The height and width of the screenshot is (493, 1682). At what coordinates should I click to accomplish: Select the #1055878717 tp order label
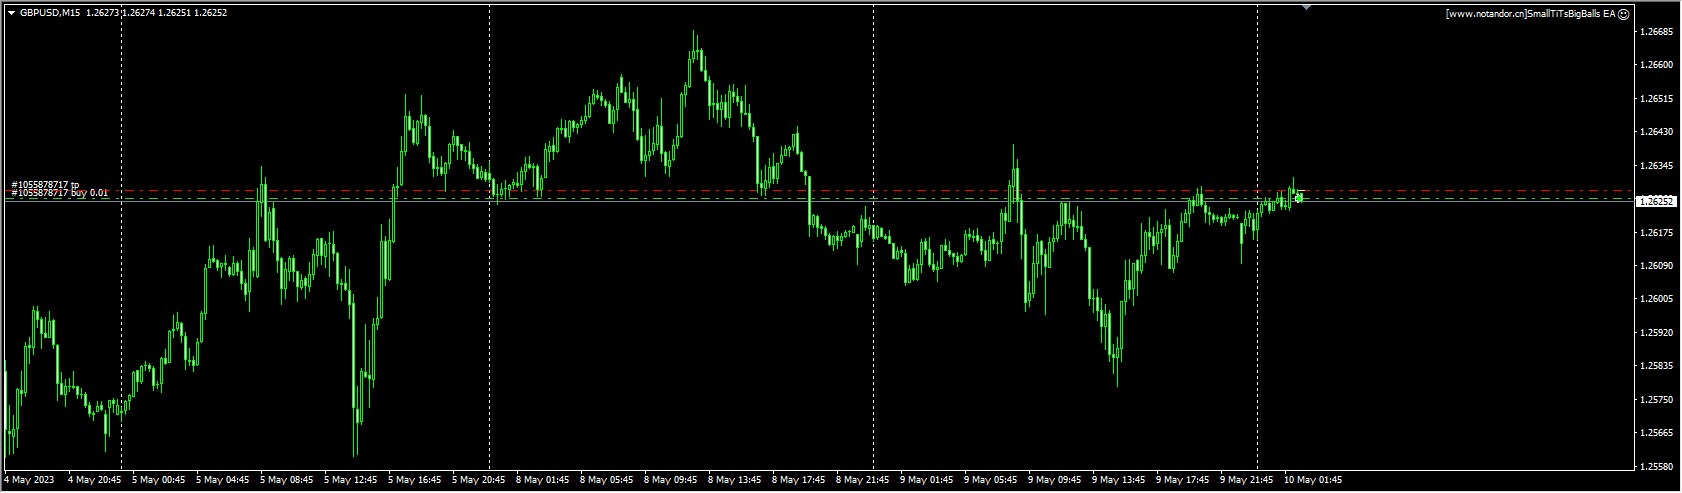[x=45, y=185]
